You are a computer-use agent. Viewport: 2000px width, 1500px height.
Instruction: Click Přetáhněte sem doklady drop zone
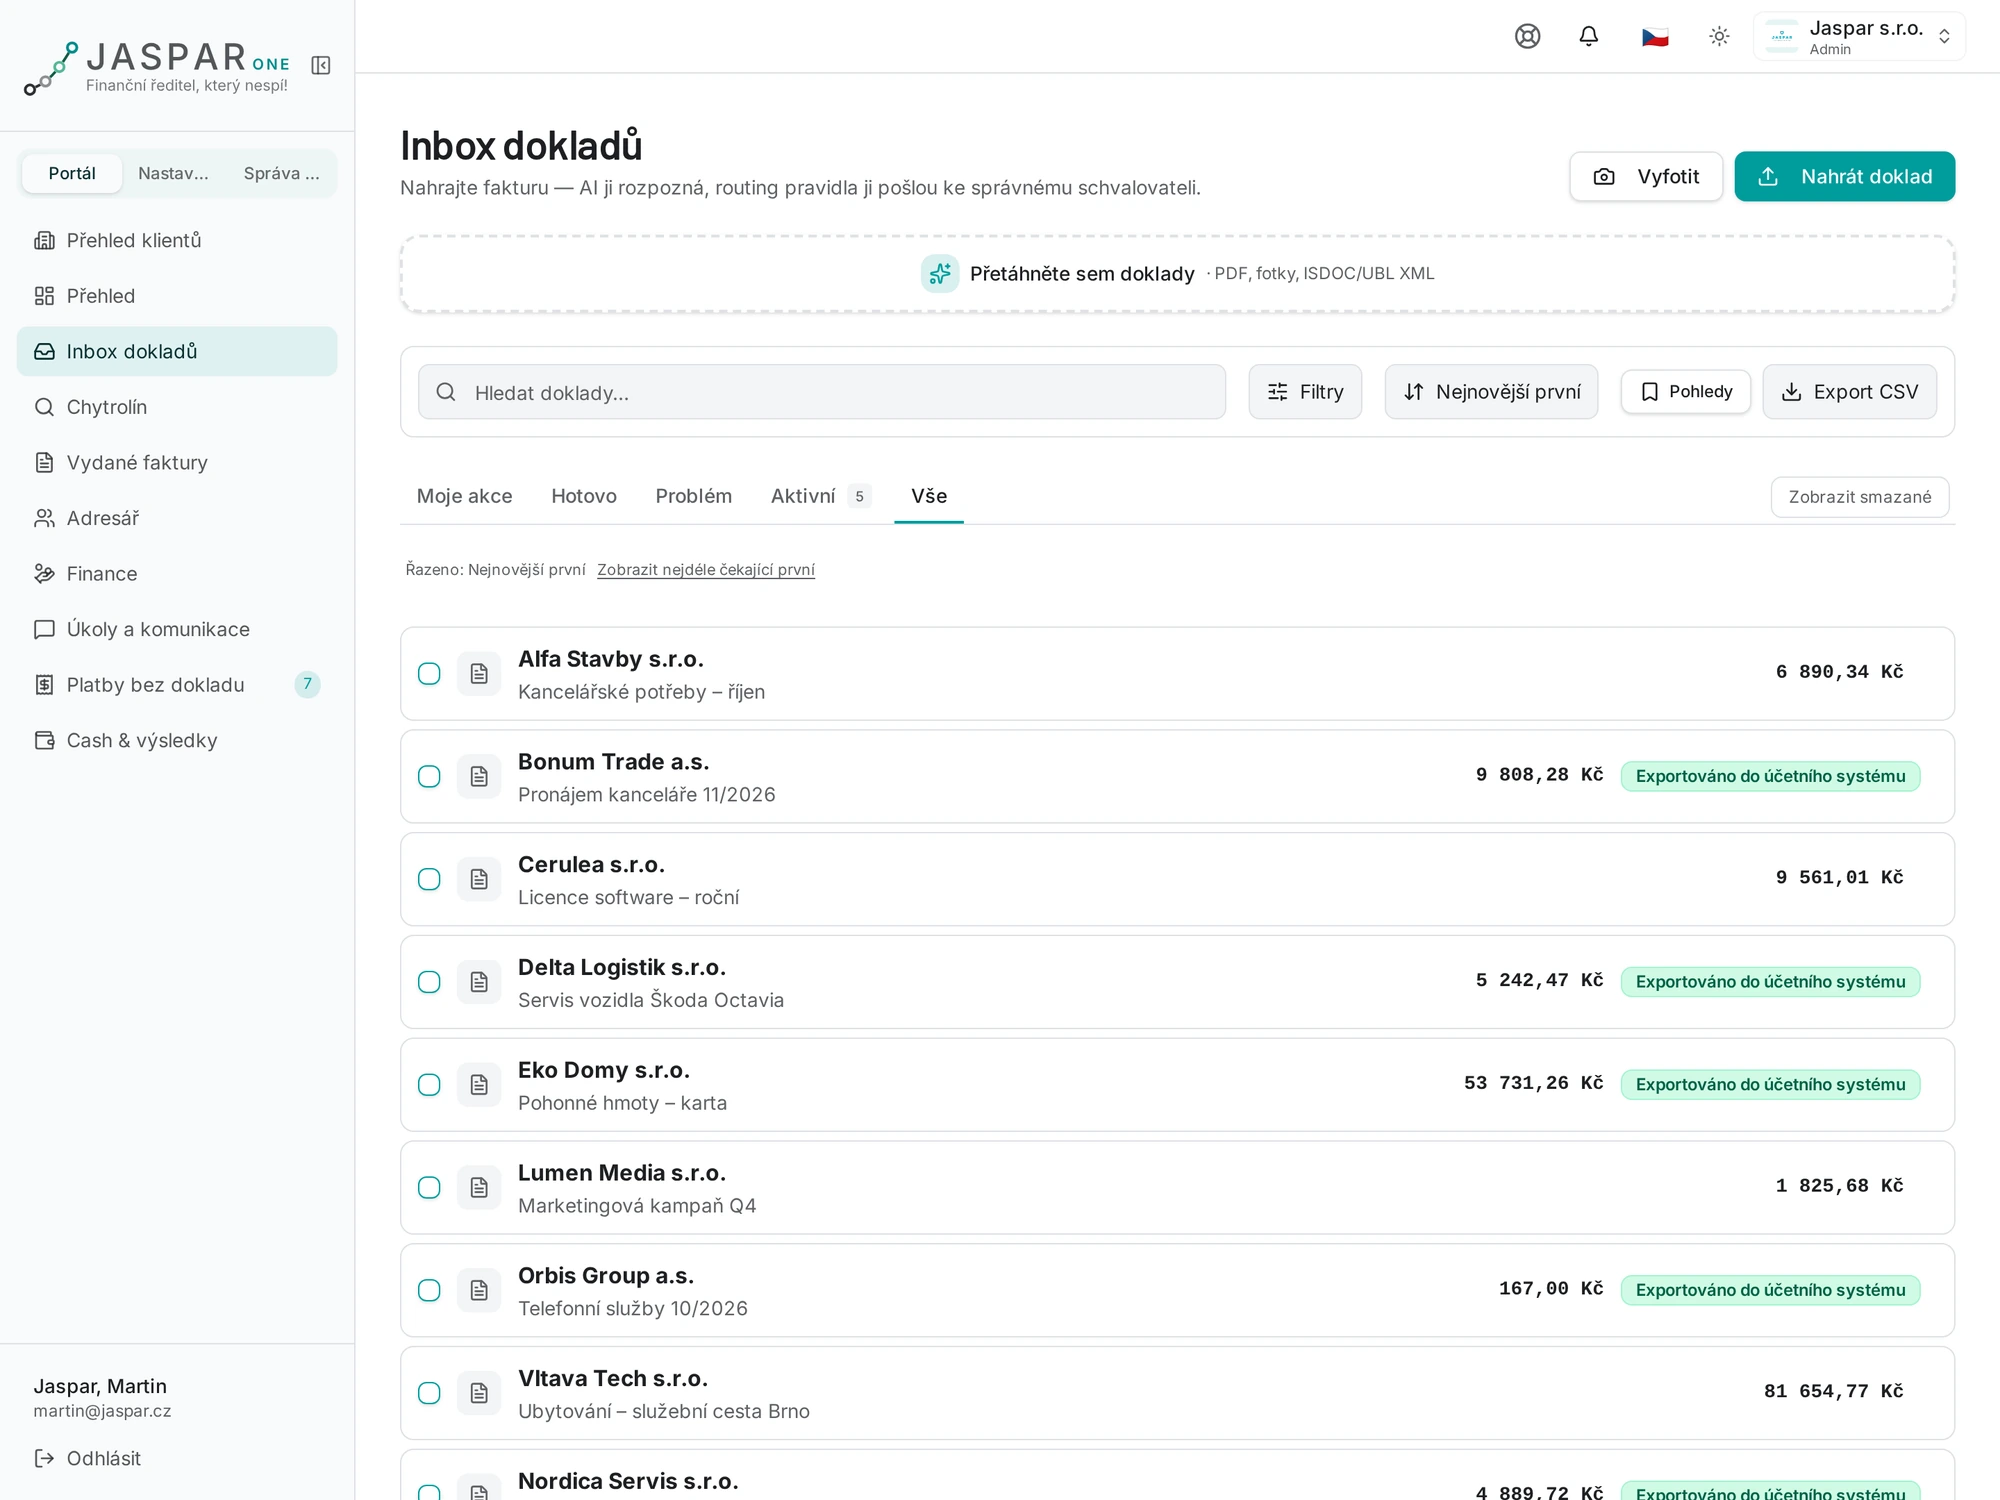(x=1177, y=274)
